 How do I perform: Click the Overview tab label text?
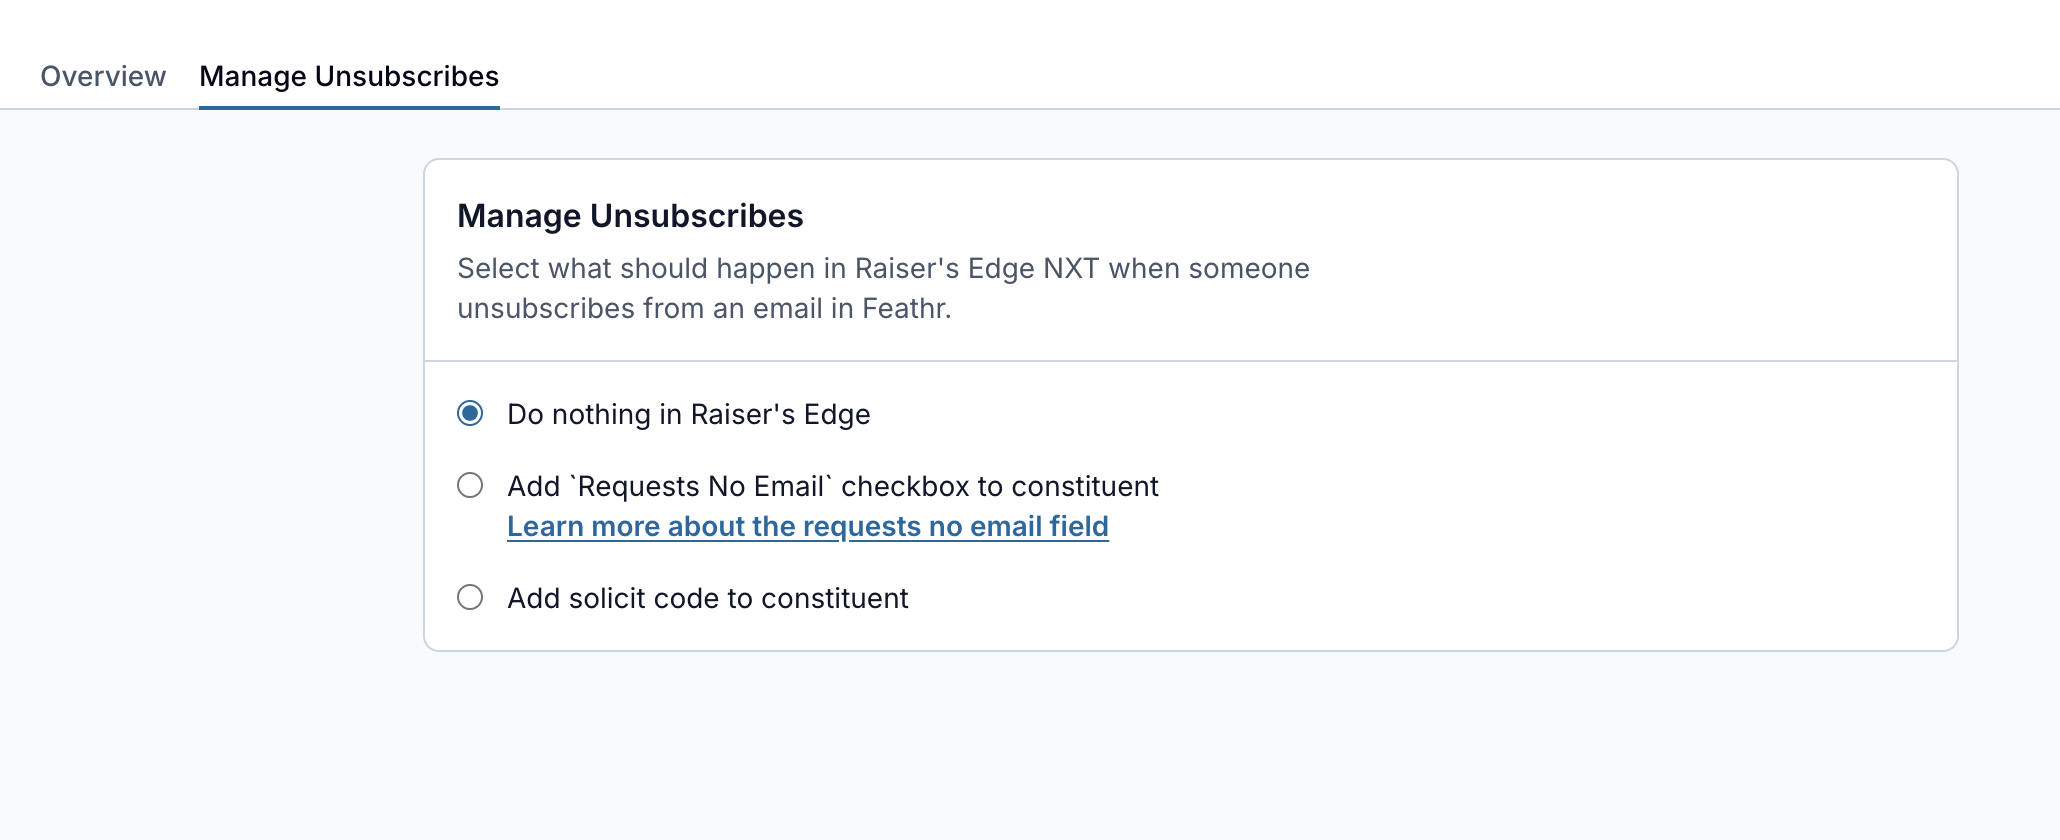pos(103,76)
